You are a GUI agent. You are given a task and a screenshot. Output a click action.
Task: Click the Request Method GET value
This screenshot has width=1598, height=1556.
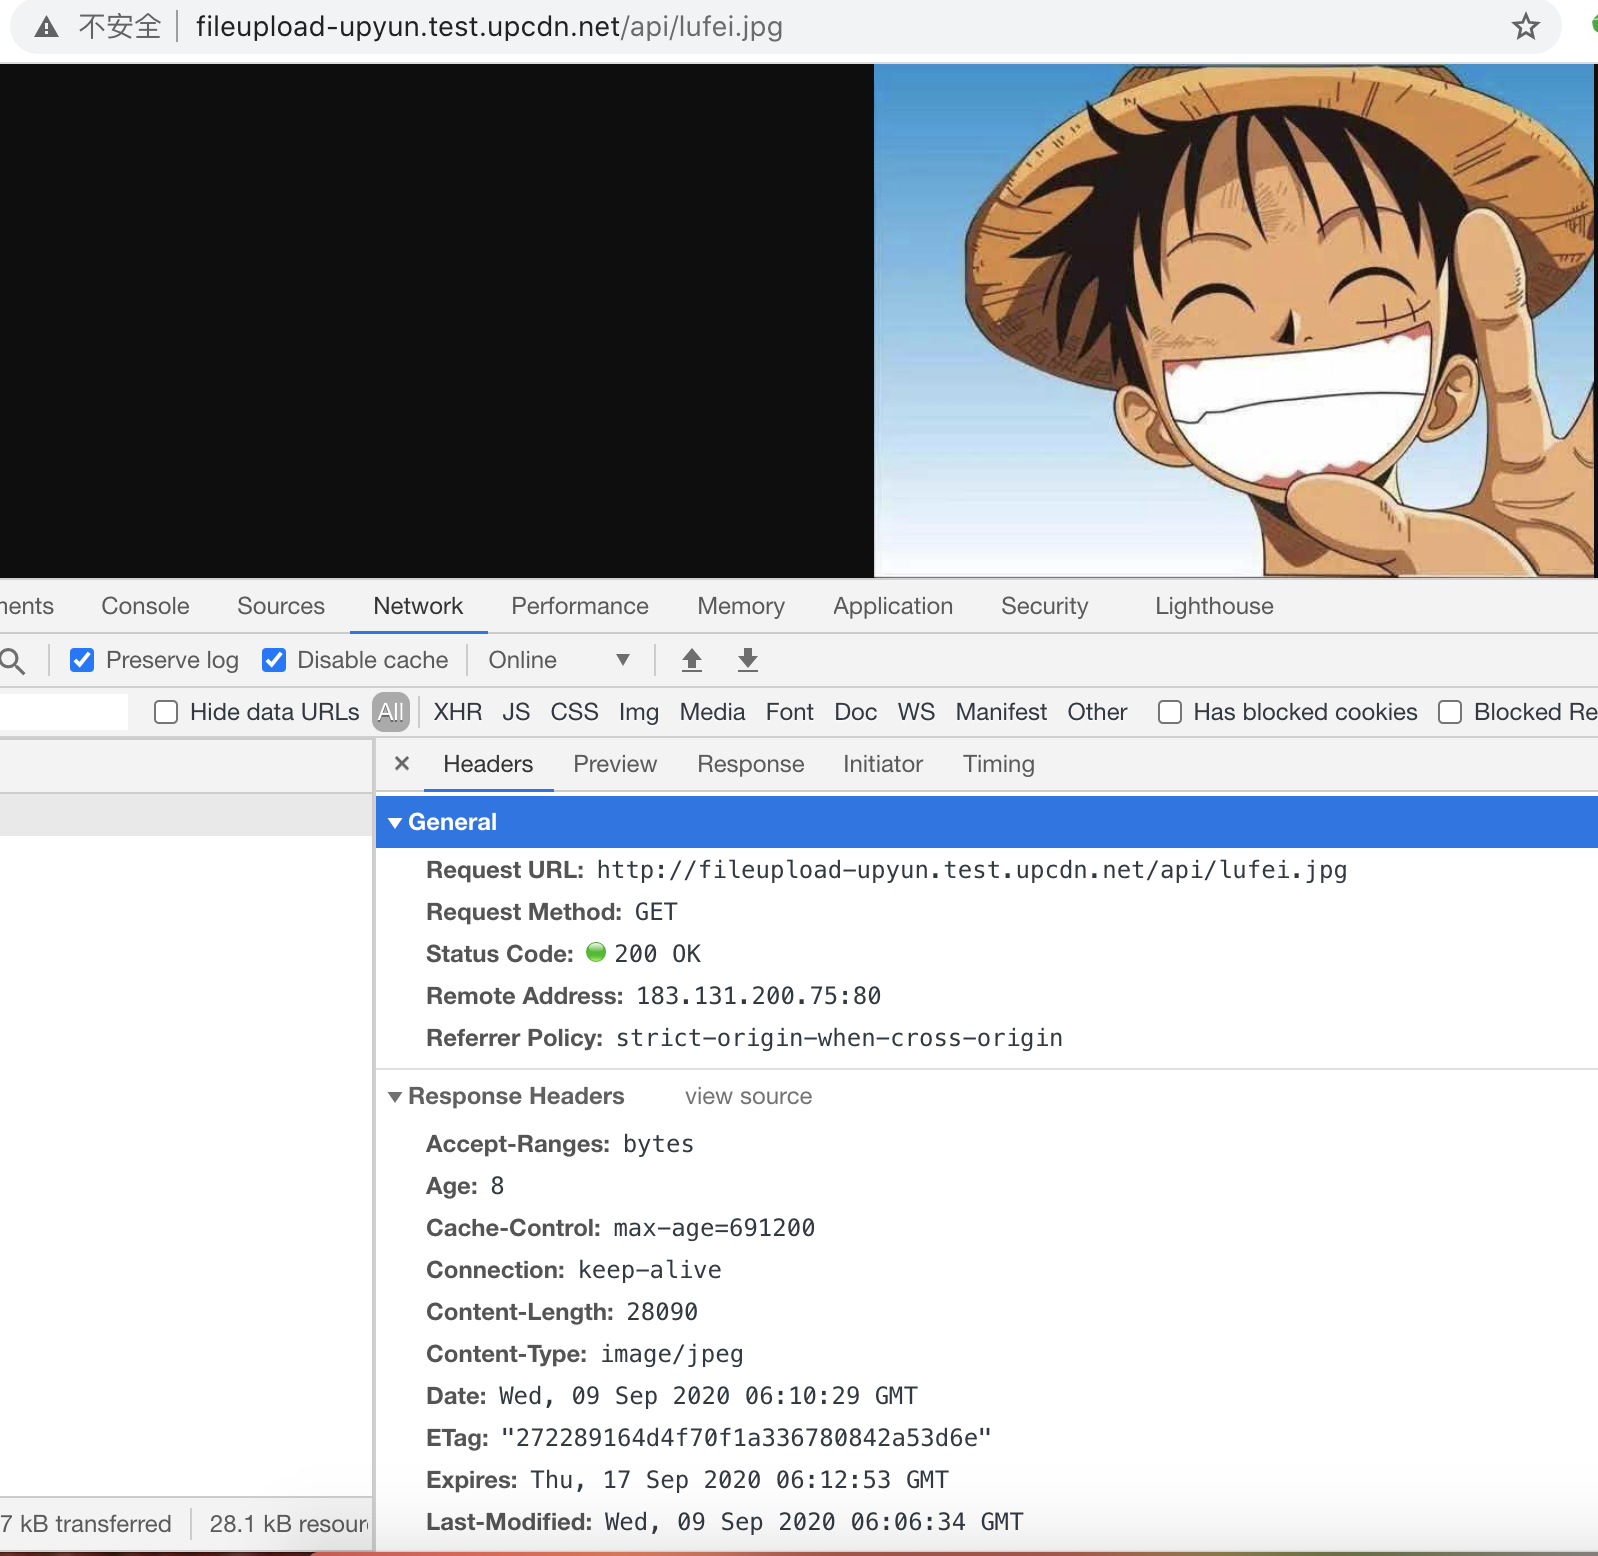pos(656,912)
